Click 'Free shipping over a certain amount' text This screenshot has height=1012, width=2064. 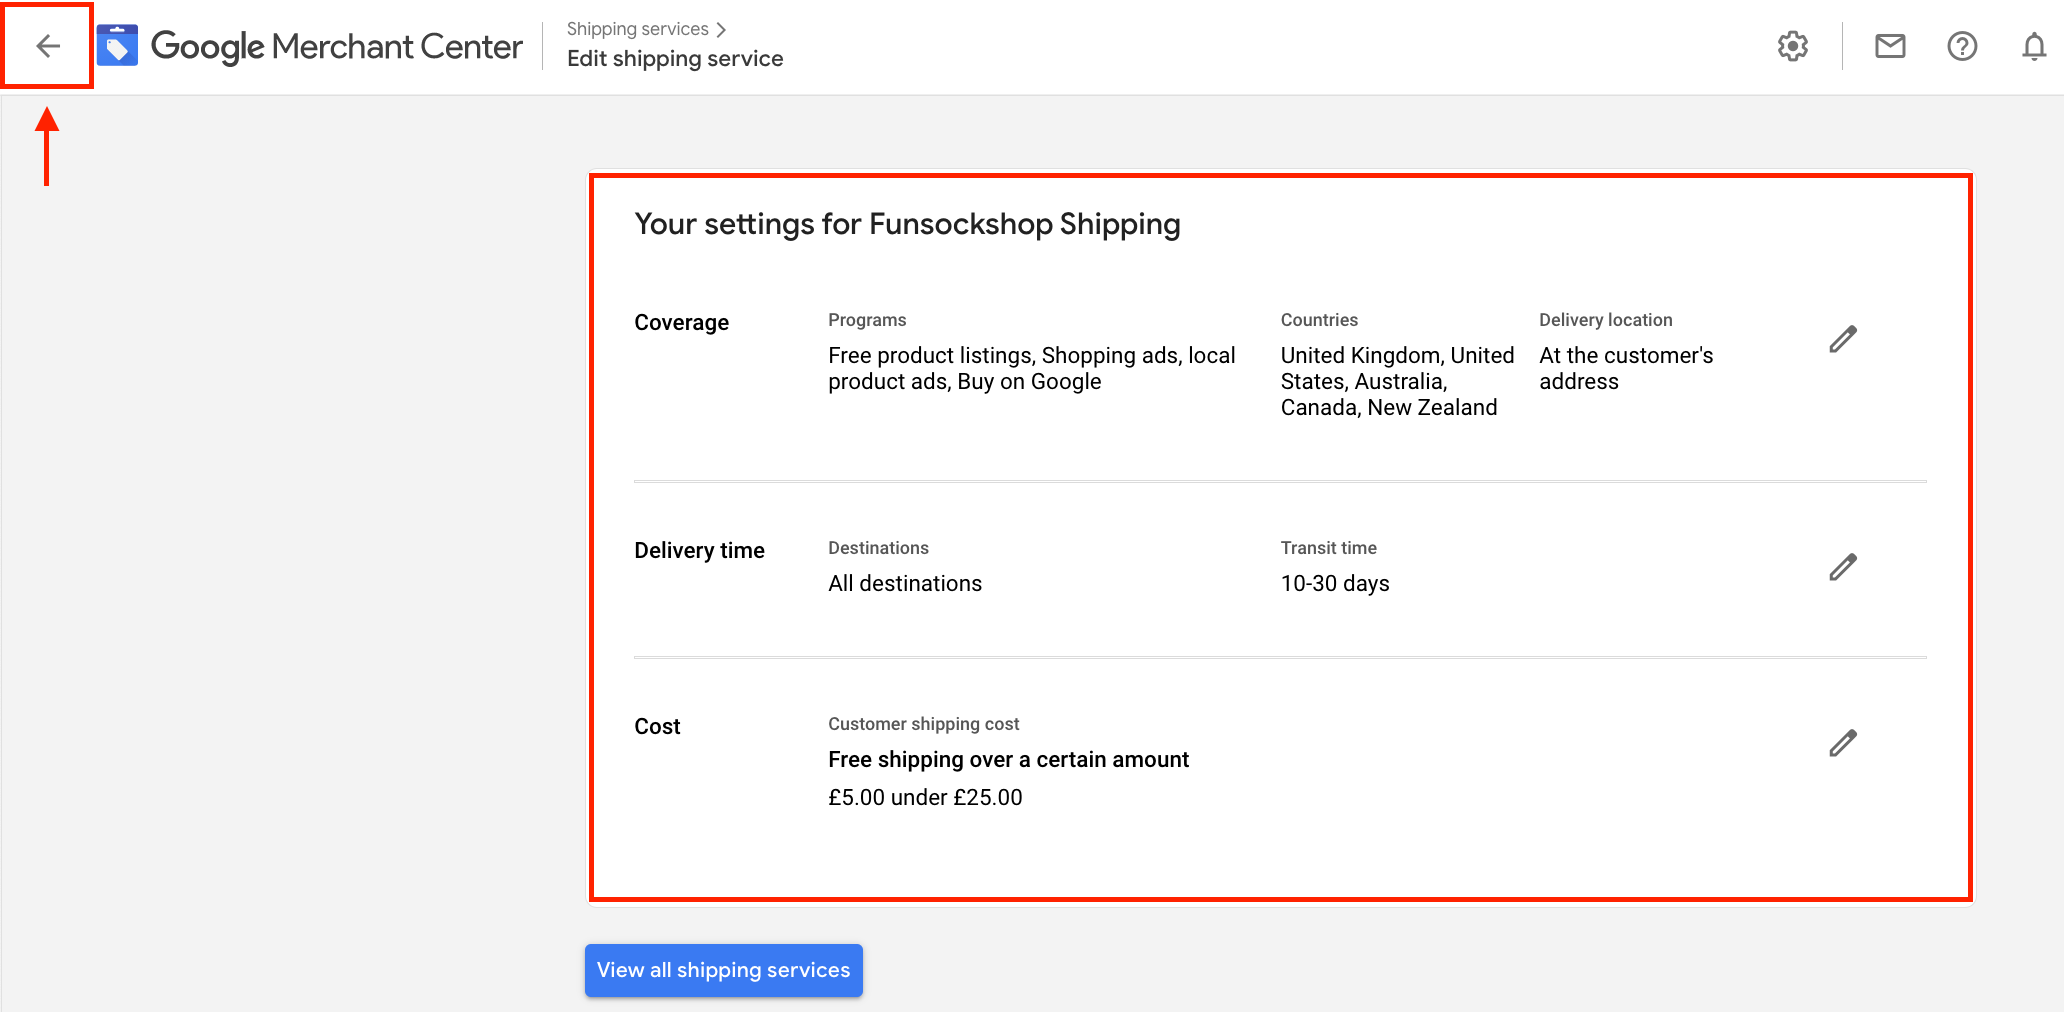point(1008,759)
